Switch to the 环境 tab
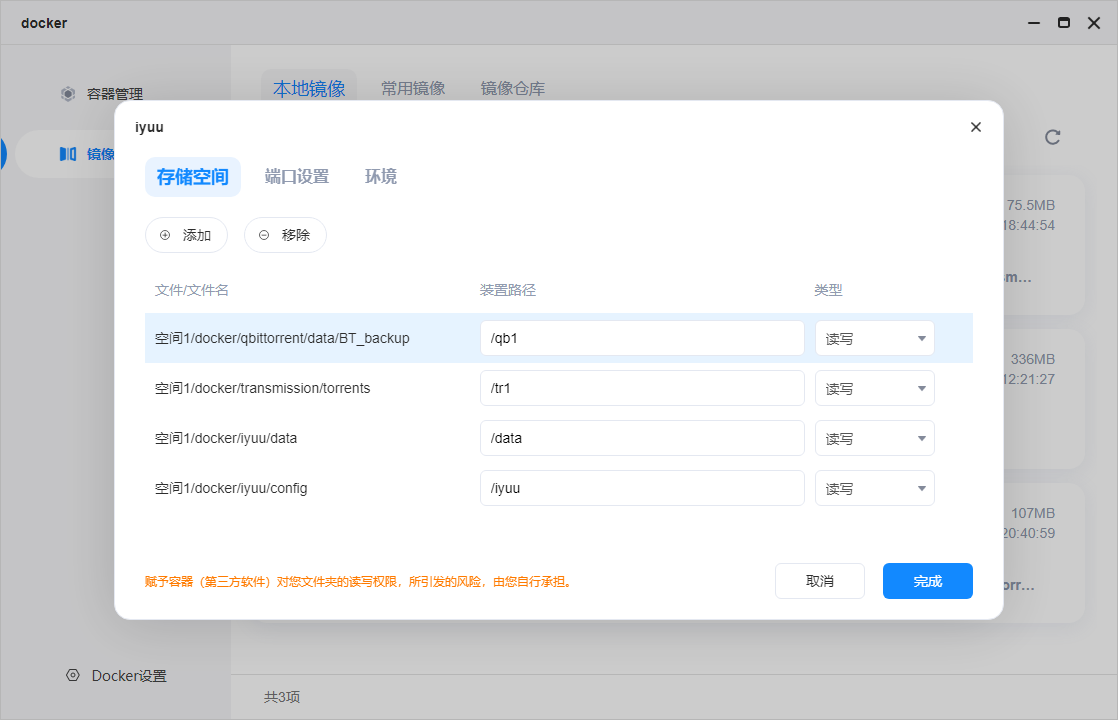 coord(380,176)
